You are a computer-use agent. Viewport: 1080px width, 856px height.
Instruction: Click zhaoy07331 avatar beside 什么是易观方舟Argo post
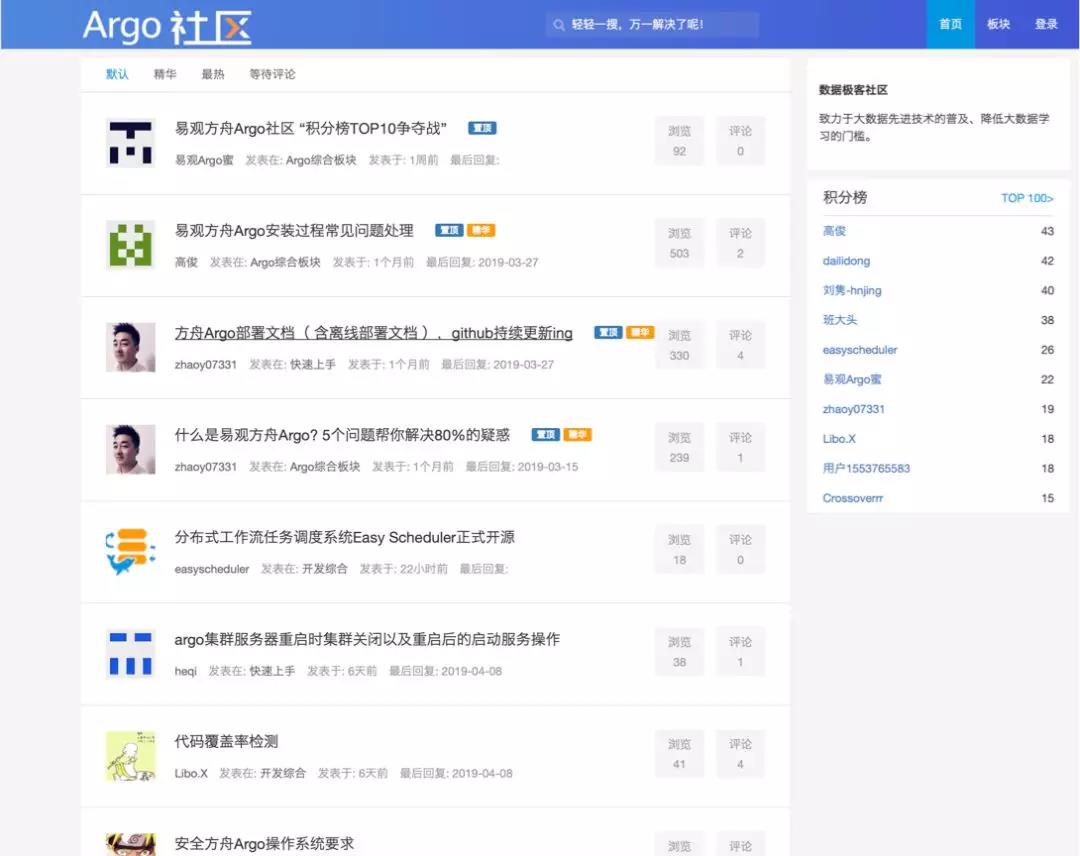[130, 449]
